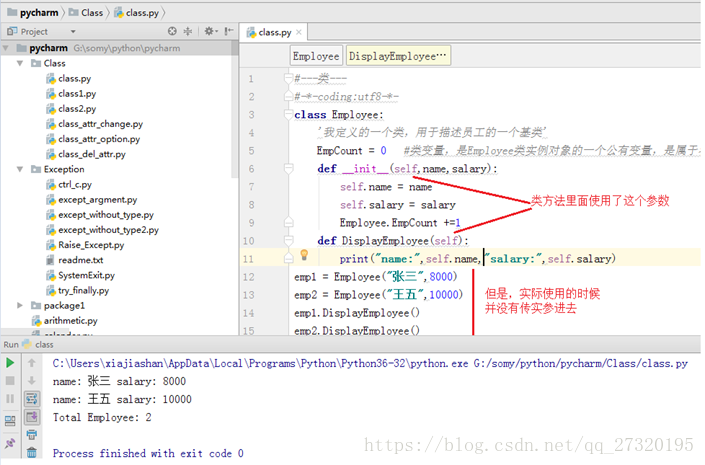705x465 pixels.
Task: Open class_del_attr.py file
Action: click(86, 154)
